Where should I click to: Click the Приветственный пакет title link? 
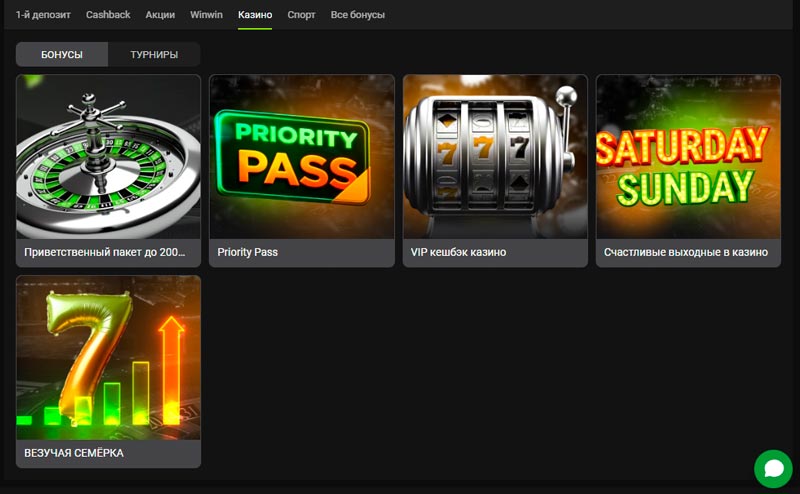pos(105,252)
